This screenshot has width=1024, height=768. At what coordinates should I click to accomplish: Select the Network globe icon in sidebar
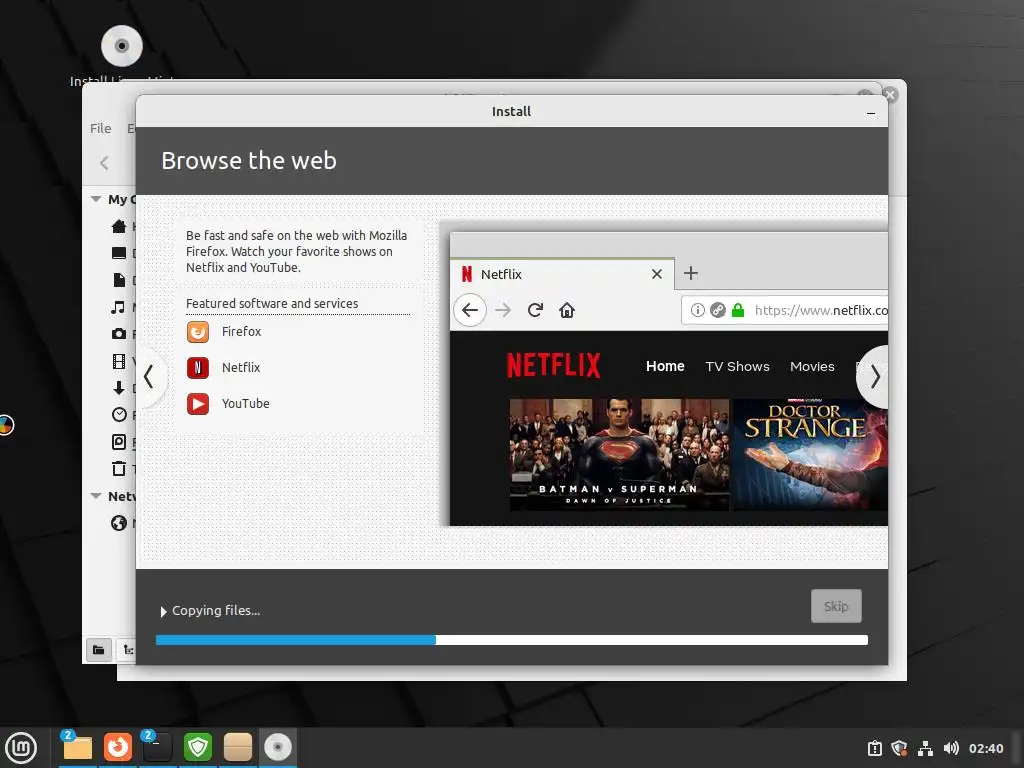tap(119, 523)
